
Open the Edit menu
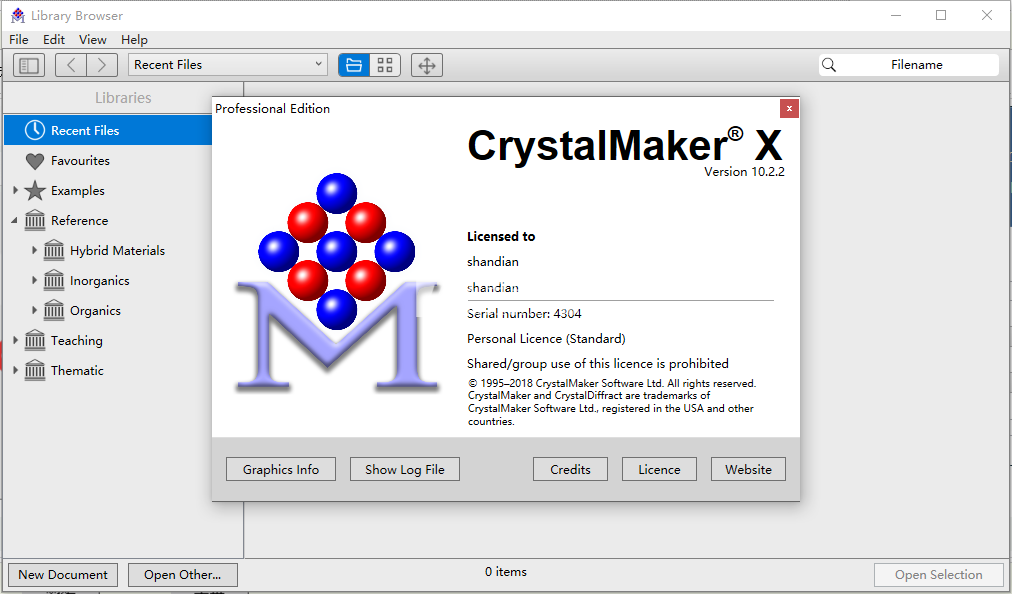point(54,40)
